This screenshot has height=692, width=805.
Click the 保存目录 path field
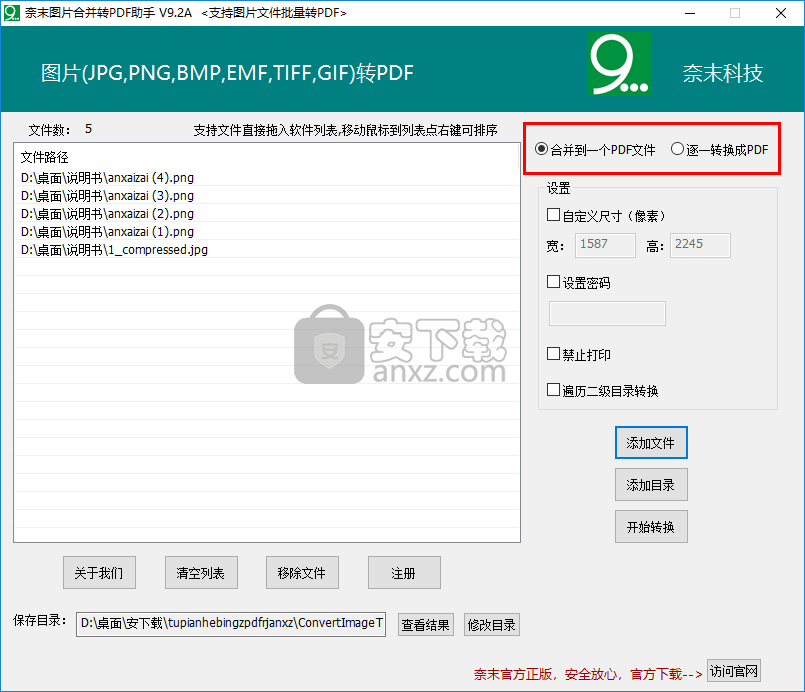tap(231, 624)
